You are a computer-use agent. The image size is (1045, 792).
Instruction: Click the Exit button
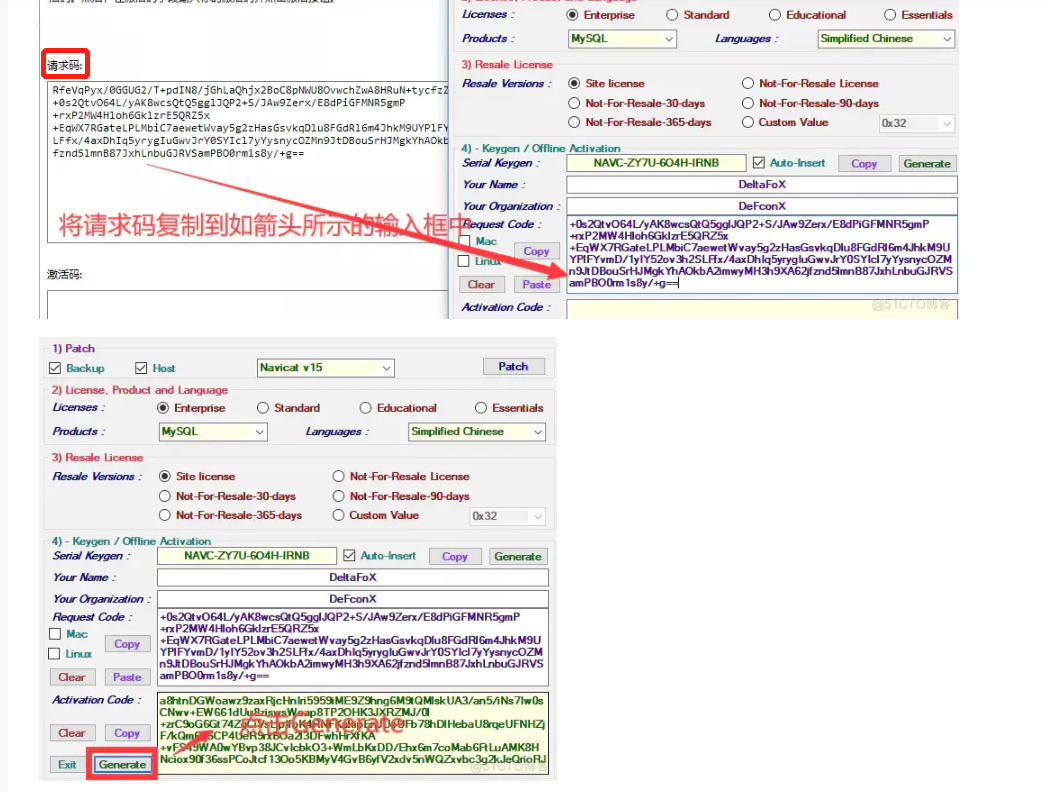pos(67,764)
